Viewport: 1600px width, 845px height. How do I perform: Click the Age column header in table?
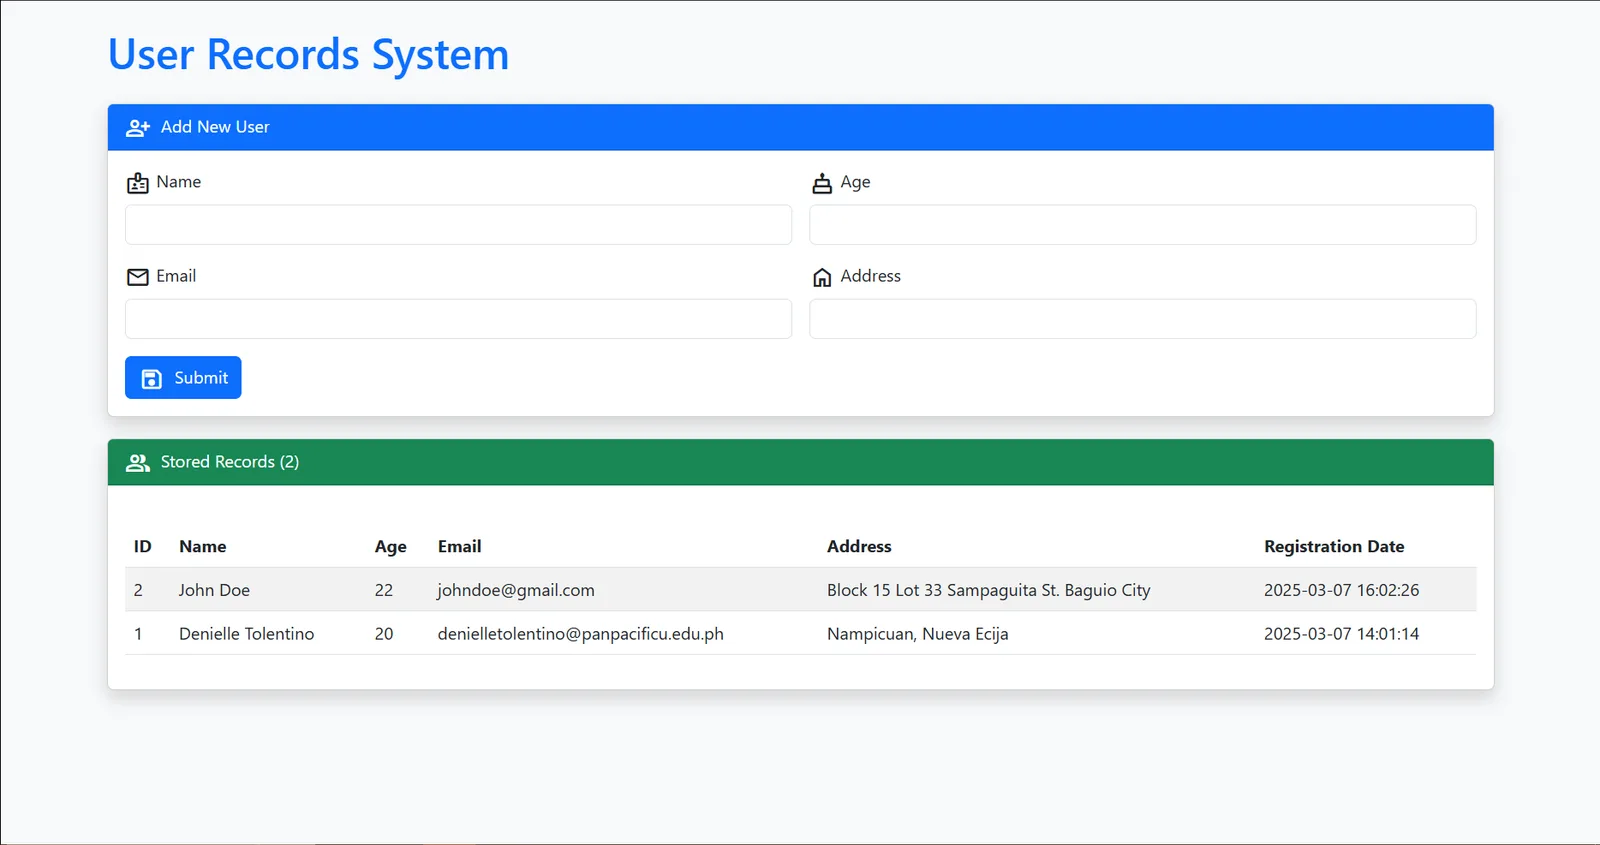click(x=391, y=547)
